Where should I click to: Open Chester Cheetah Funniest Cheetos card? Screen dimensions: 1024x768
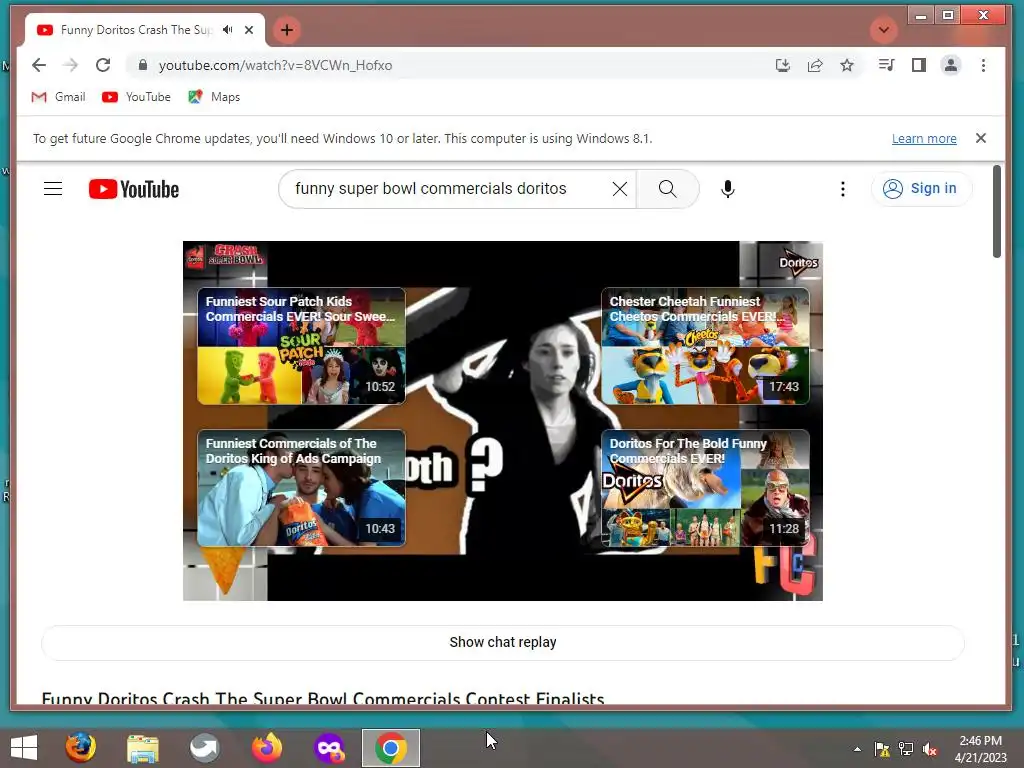point(705,346)
